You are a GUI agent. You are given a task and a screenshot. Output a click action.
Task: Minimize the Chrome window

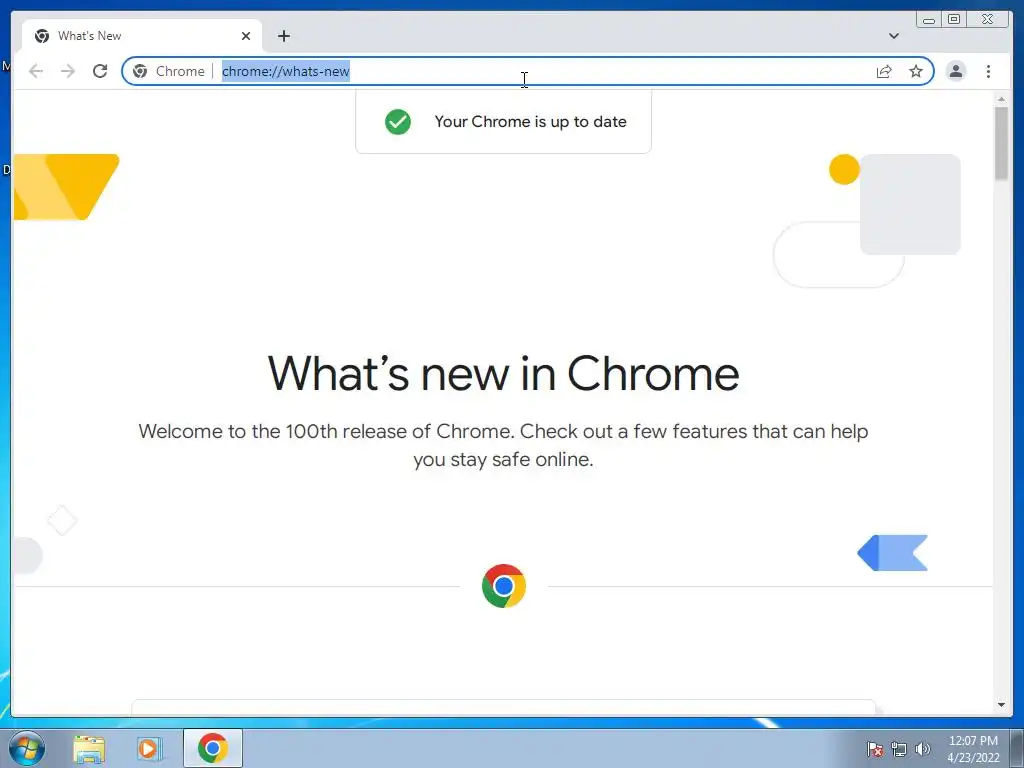(928, 20)
